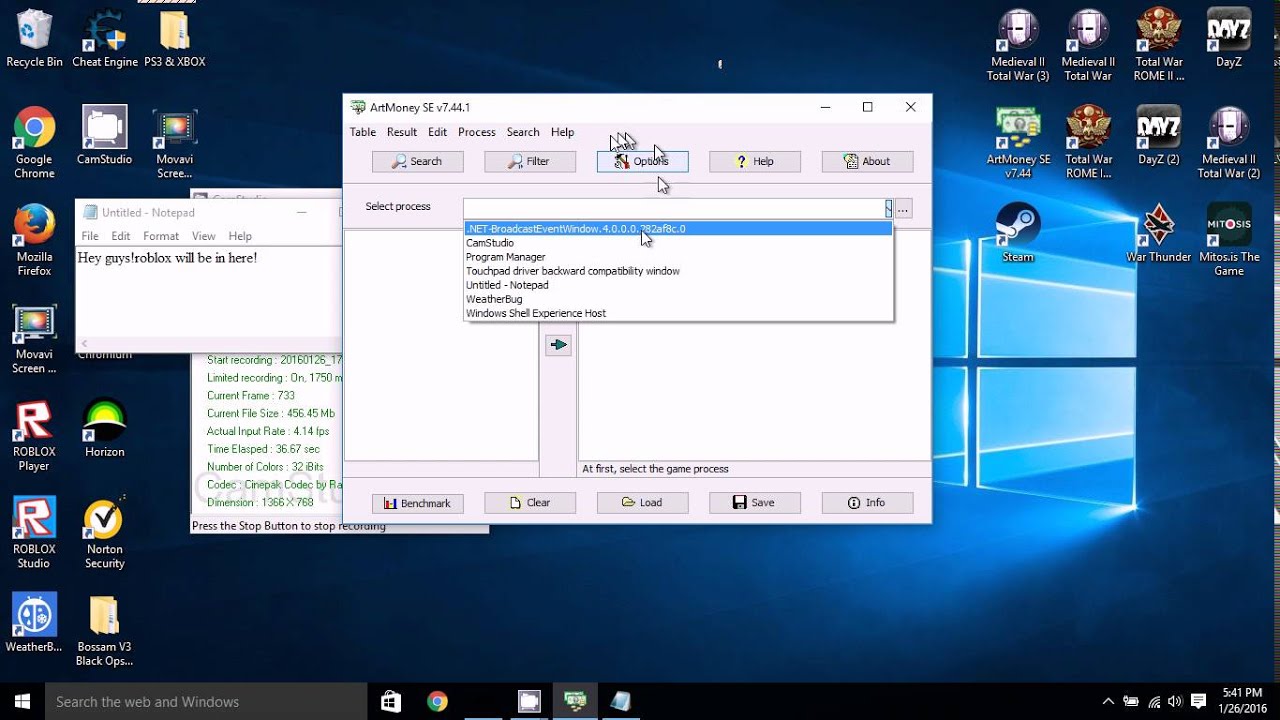
Task: Click ArtMoney icon in taskbar
Action: (575, 701)
